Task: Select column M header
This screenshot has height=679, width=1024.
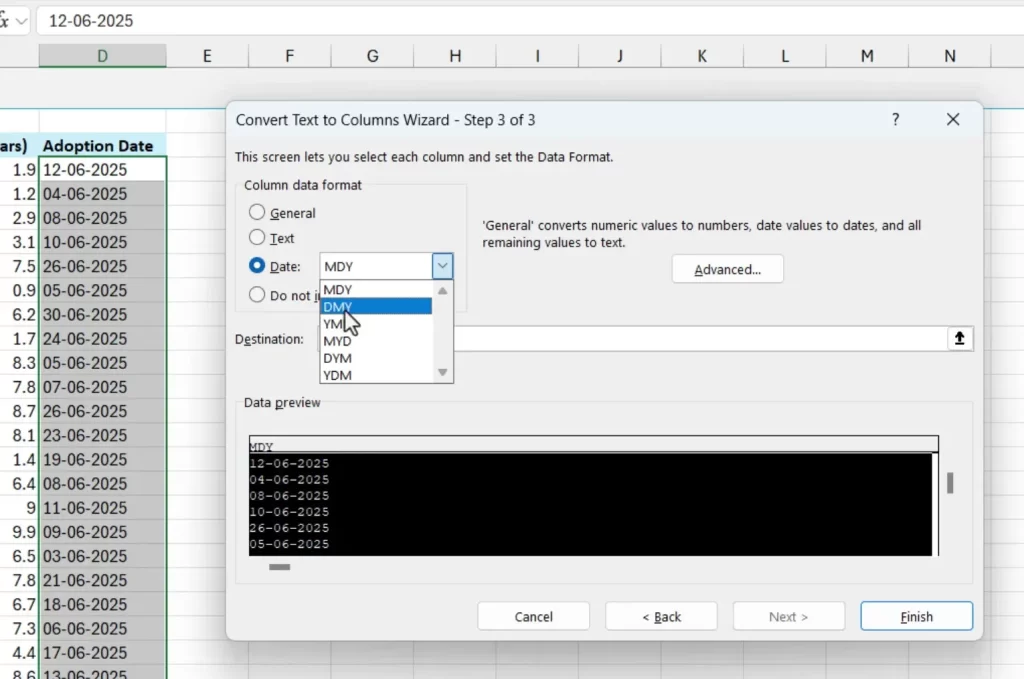Action: click(867, 56)
